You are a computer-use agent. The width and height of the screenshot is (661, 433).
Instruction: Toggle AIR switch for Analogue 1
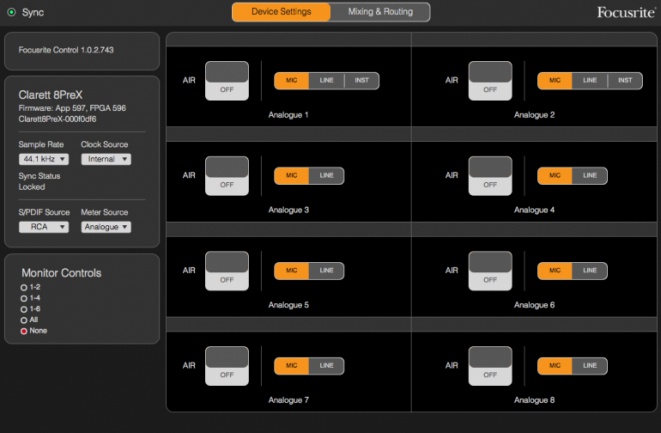coord(227,81)
